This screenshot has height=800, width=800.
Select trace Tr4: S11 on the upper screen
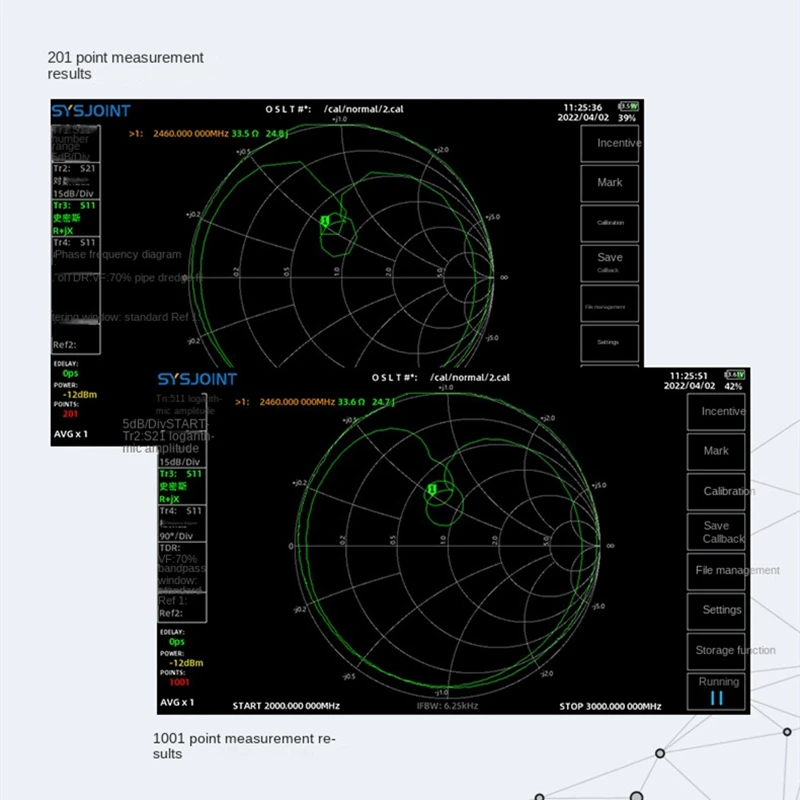pos(76,255)
